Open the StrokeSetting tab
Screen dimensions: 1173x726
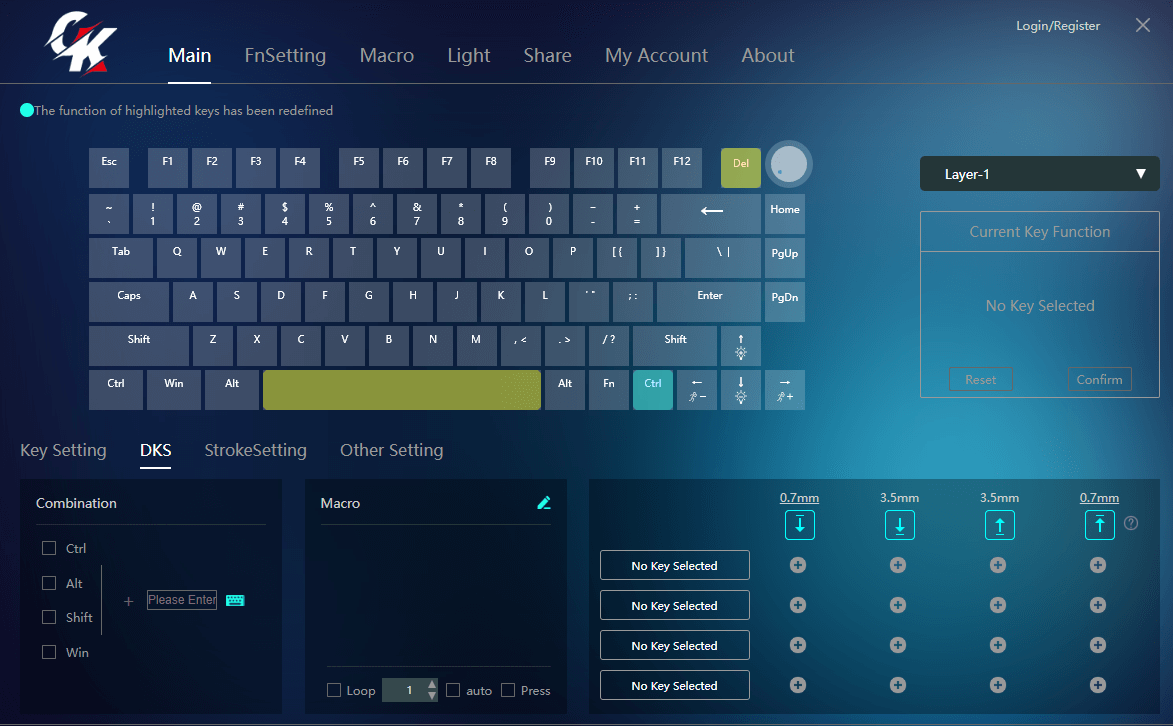point(255,450)
